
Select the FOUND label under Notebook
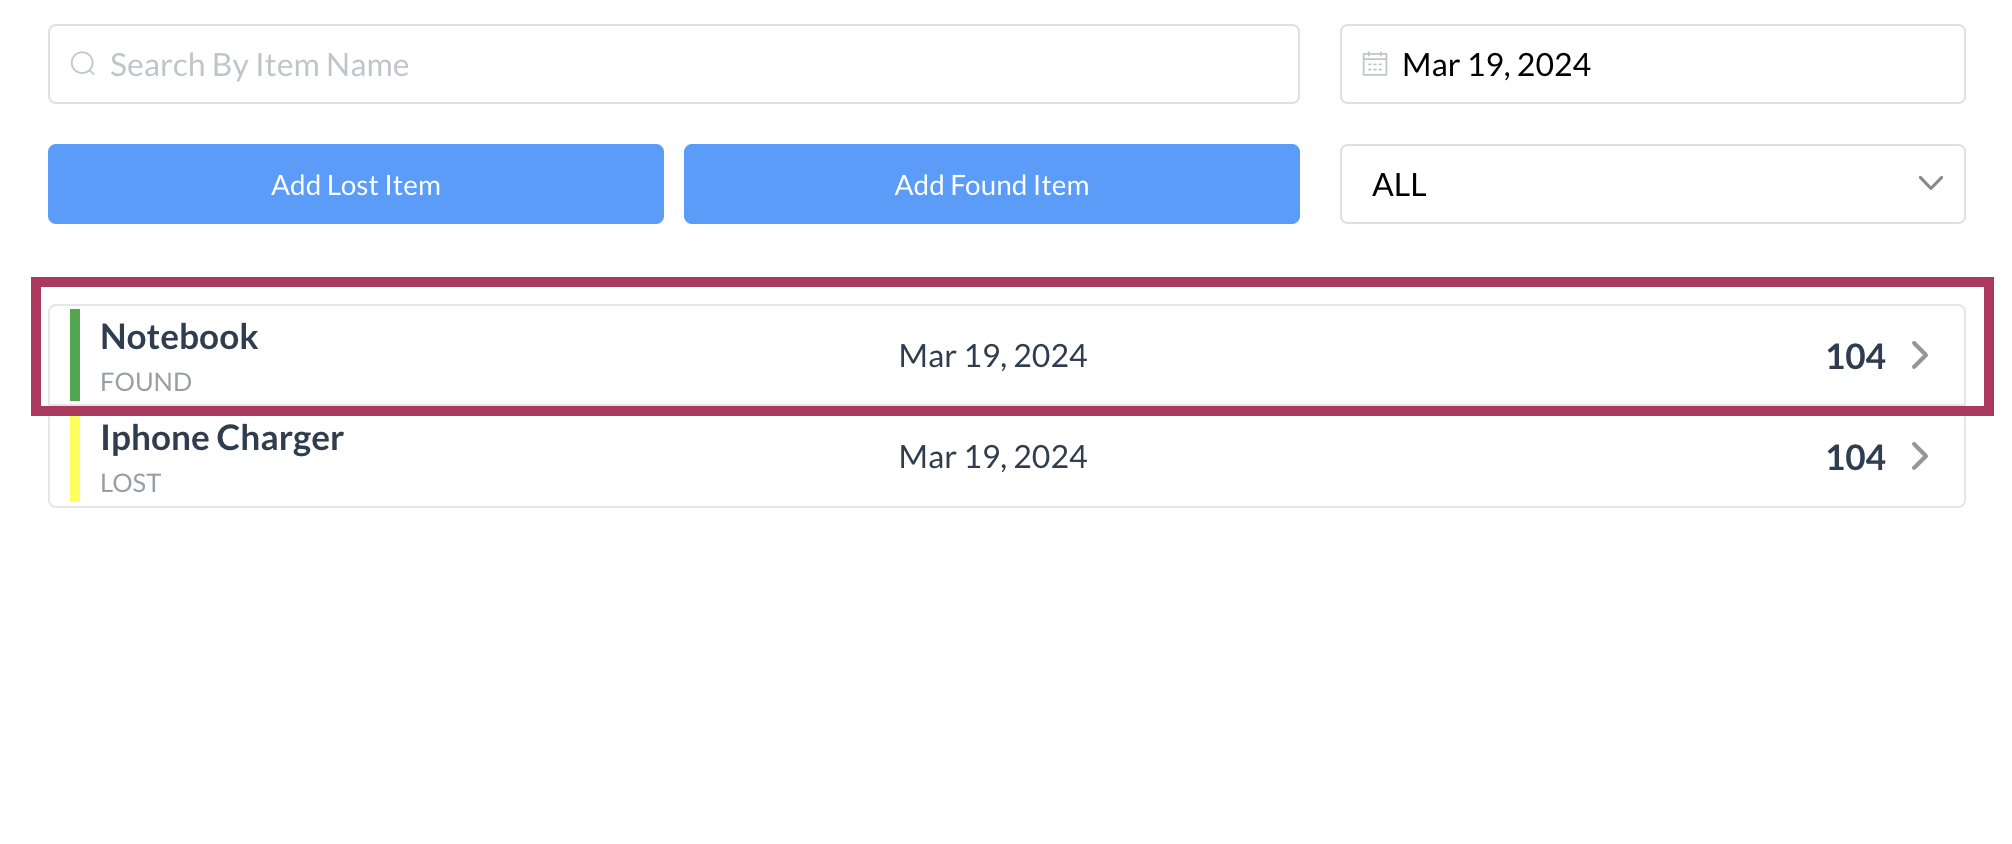tap(145, 381)
